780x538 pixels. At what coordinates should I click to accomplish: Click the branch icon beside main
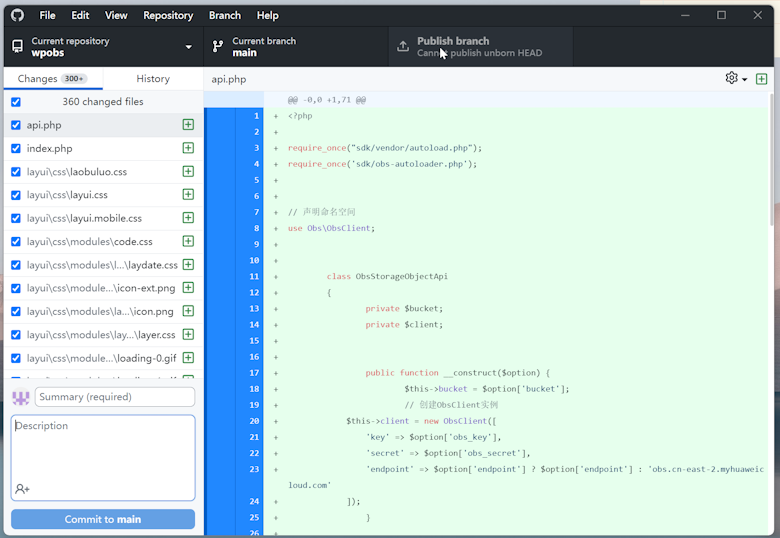(218, 47)
